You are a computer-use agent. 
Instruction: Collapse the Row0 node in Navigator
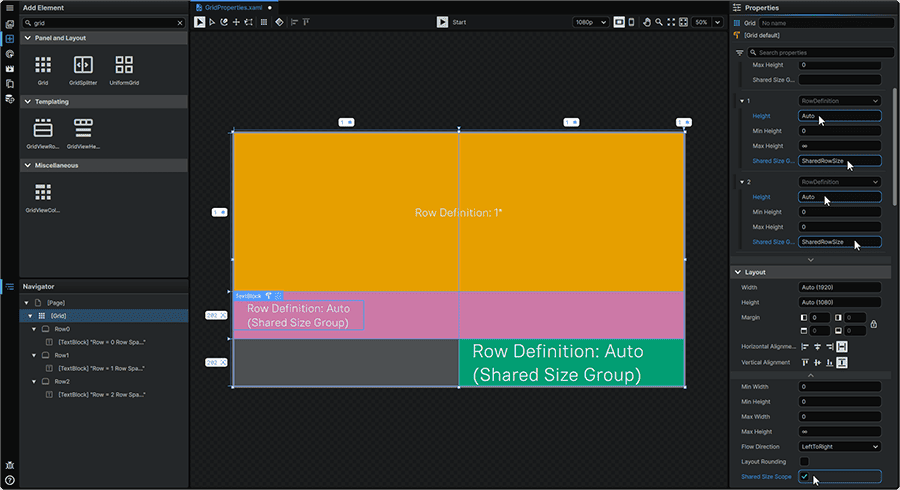point(34,329)
